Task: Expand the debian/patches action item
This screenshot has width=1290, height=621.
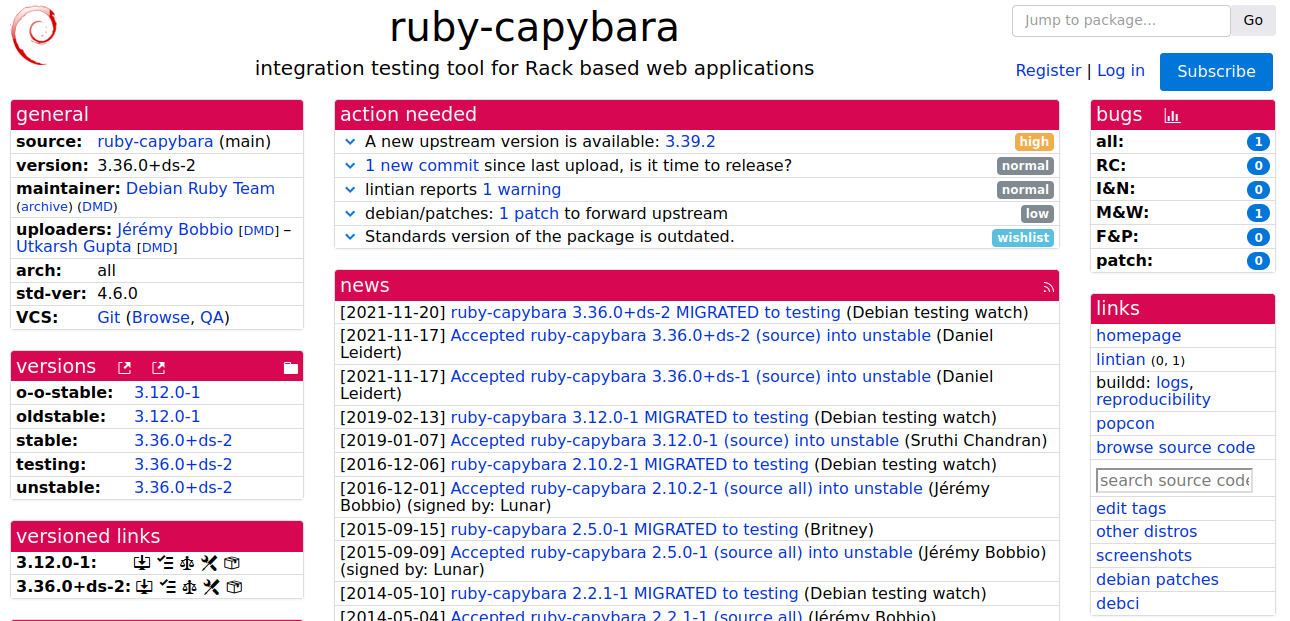Action: 350,214
